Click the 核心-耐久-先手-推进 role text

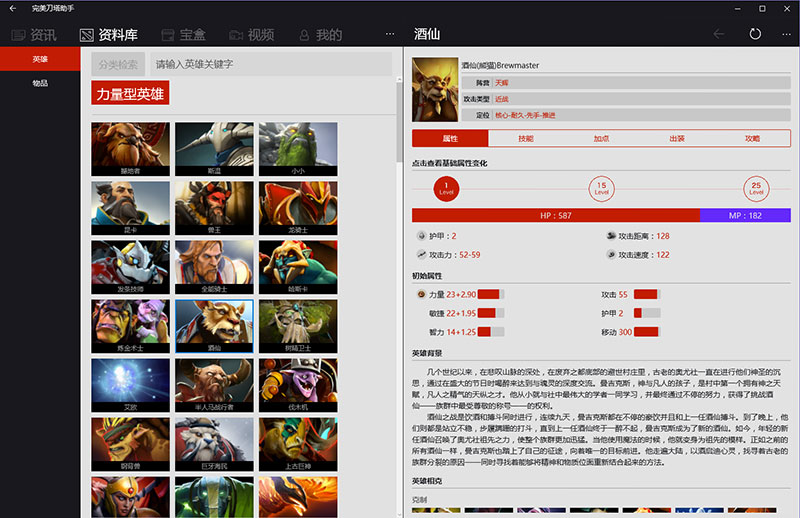pyautogui.click(x=525, y=115)
